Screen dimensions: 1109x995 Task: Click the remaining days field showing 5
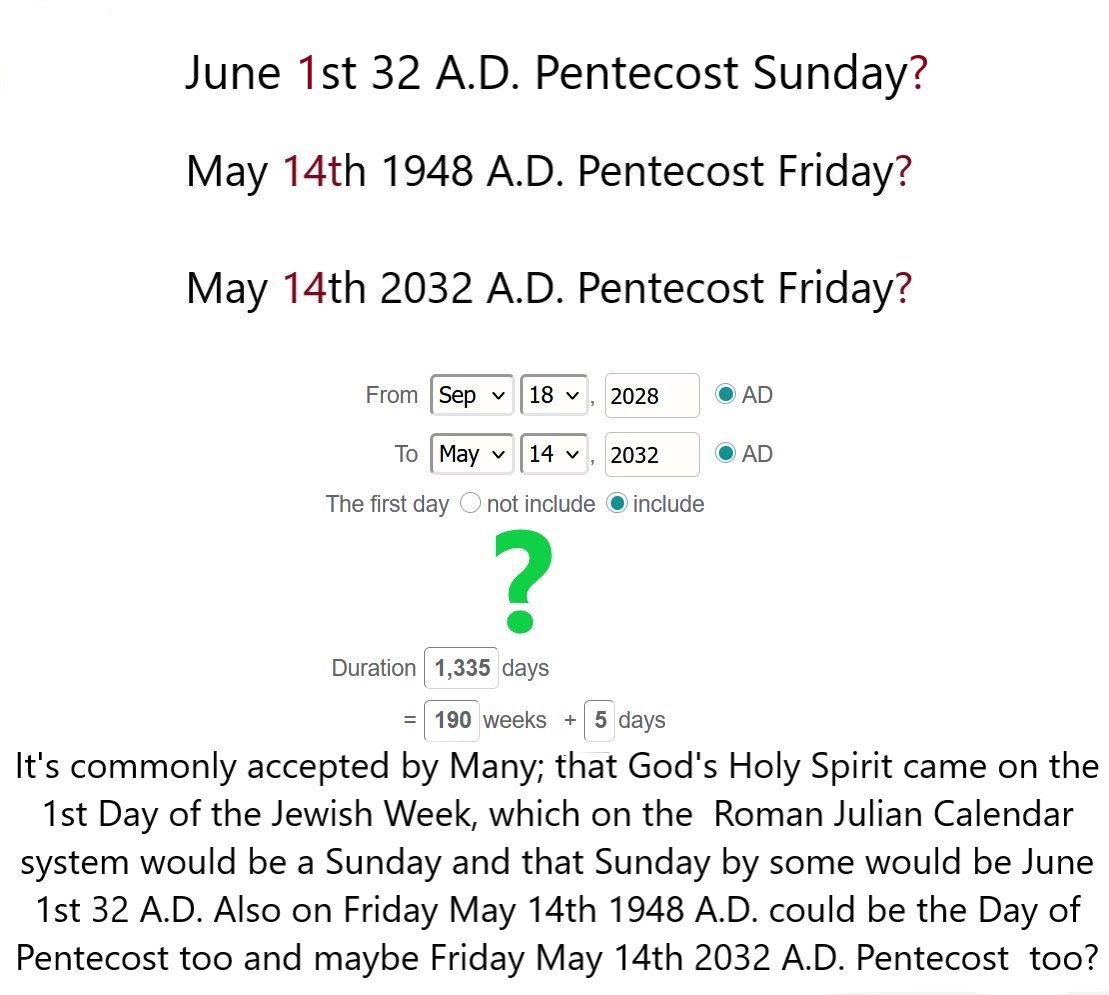pyautogui.click(x=600, y=720)
